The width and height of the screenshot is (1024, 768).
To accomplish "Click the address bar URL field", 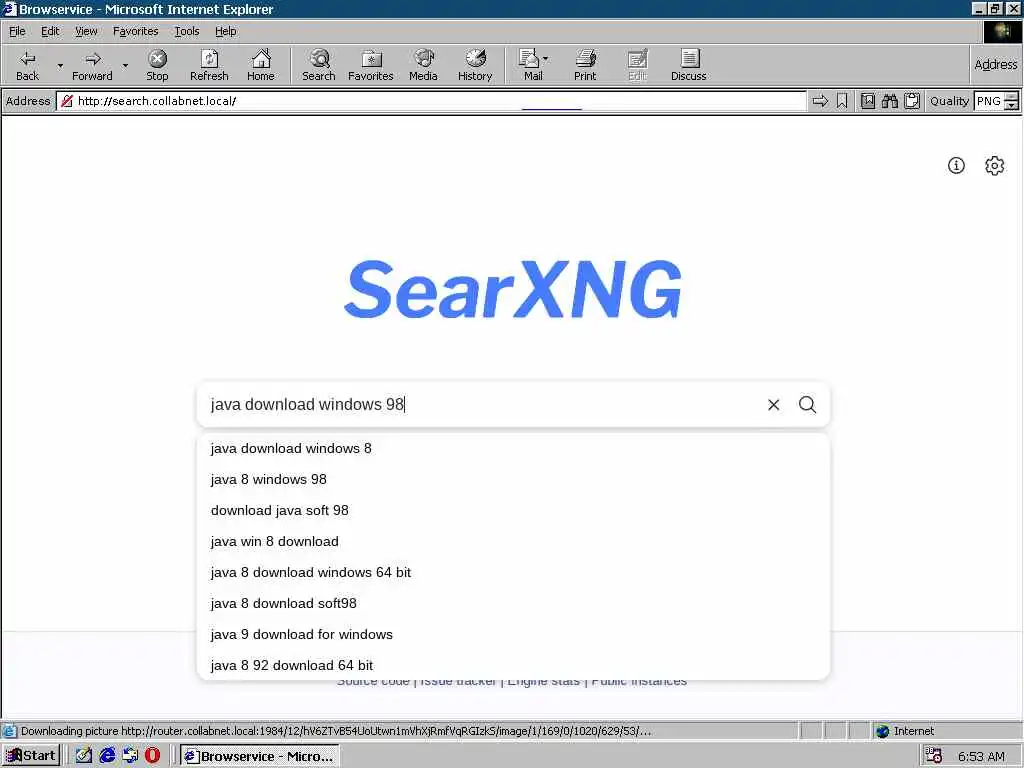I will coord(431,101).
